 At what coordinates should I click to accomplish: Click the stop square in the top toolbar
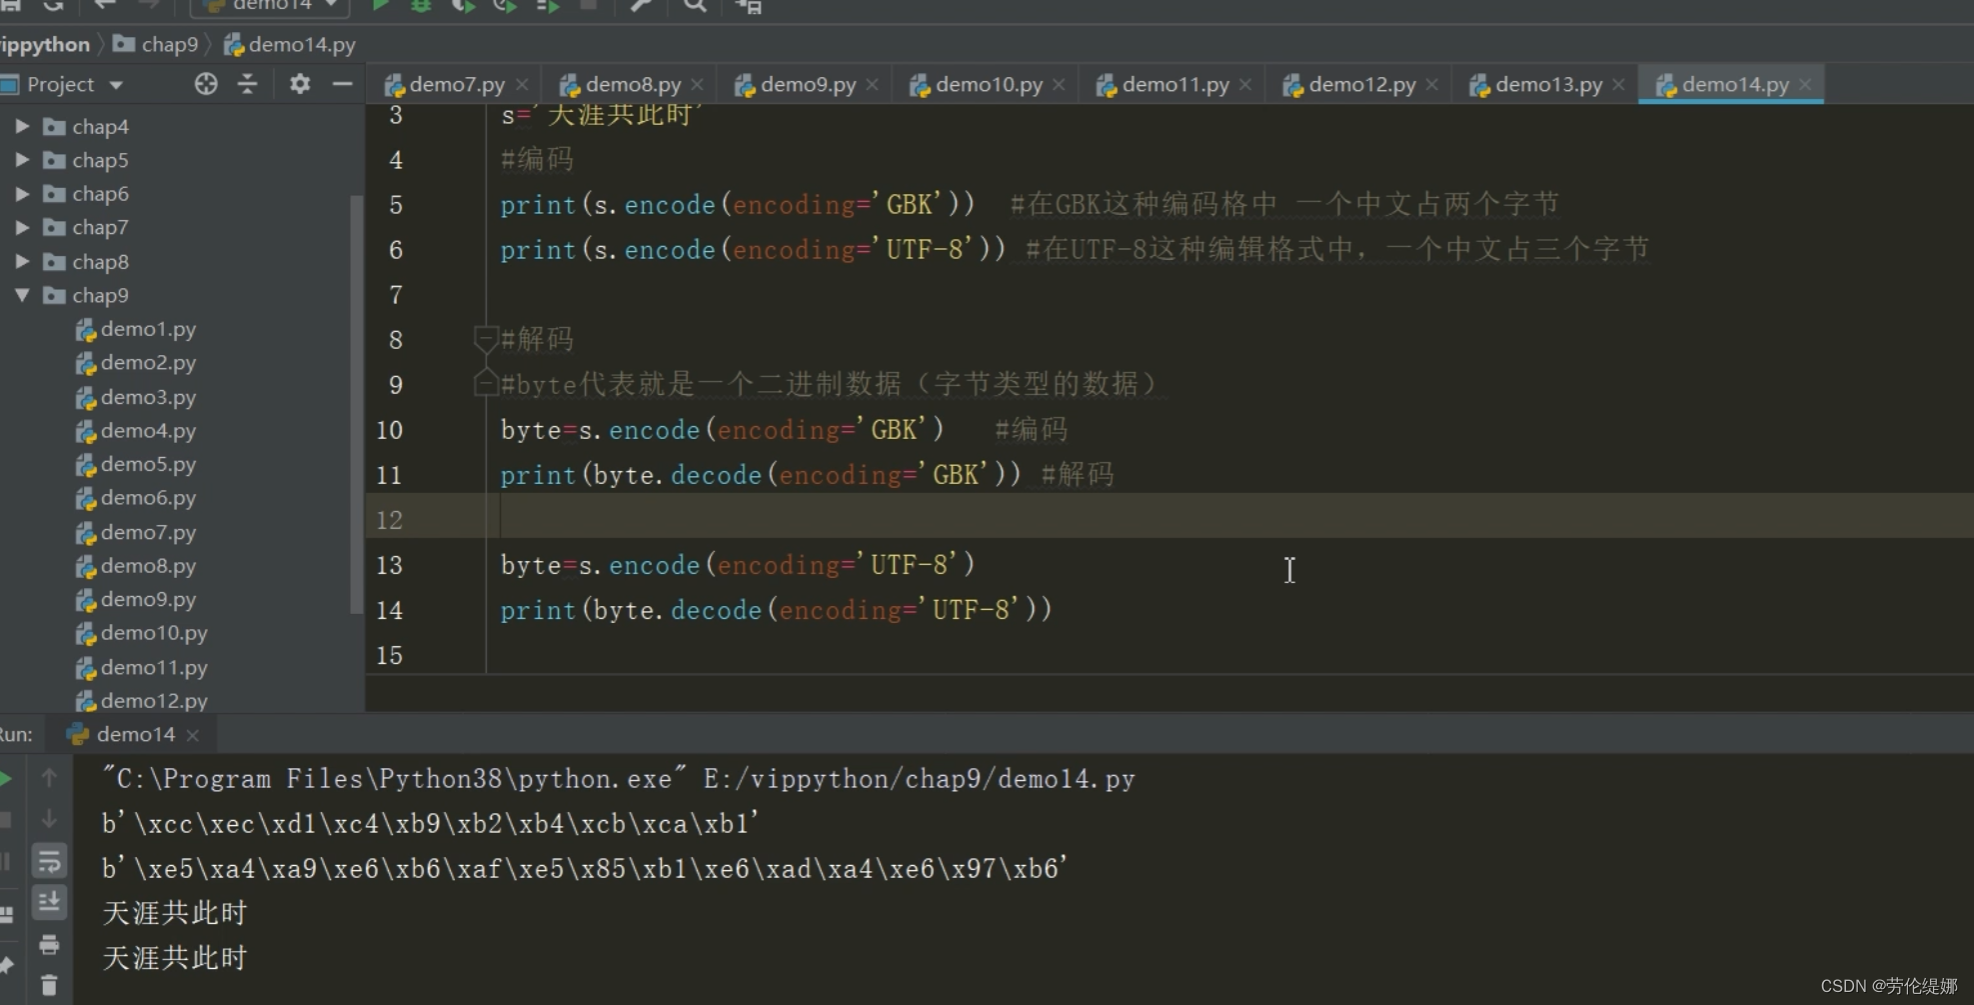tap(589, 5)
